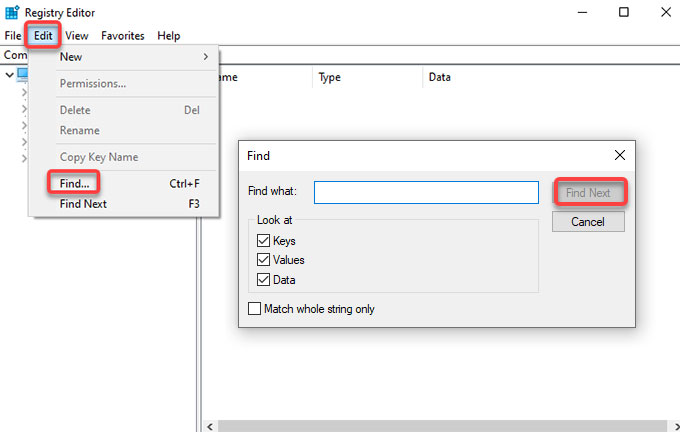
Task: Maximize the Registry Editor window
Action: point(624,12)
